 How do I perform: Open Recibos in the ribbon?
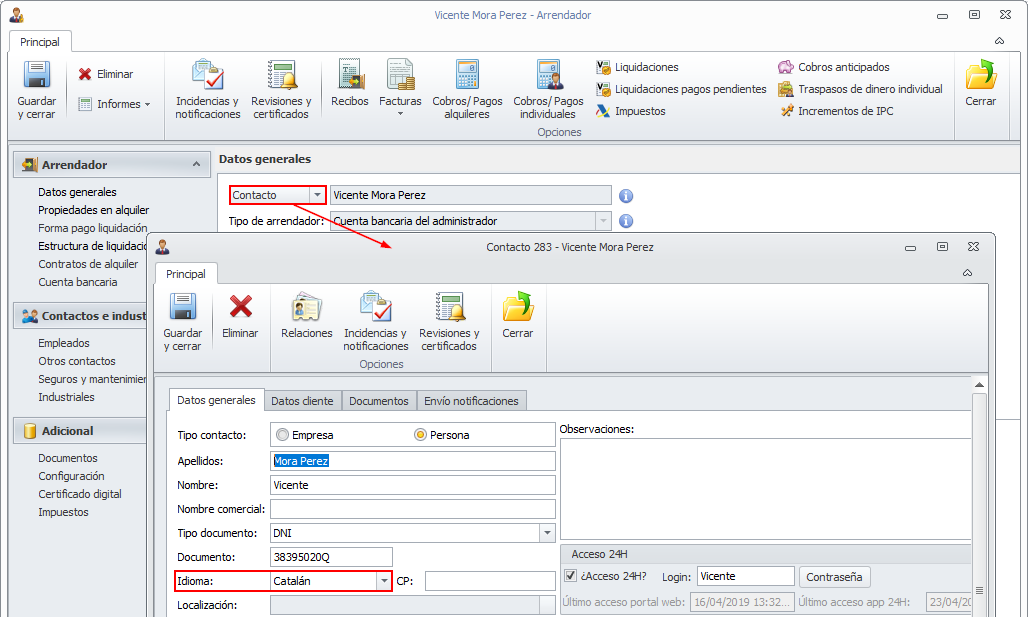pos(349,83)
